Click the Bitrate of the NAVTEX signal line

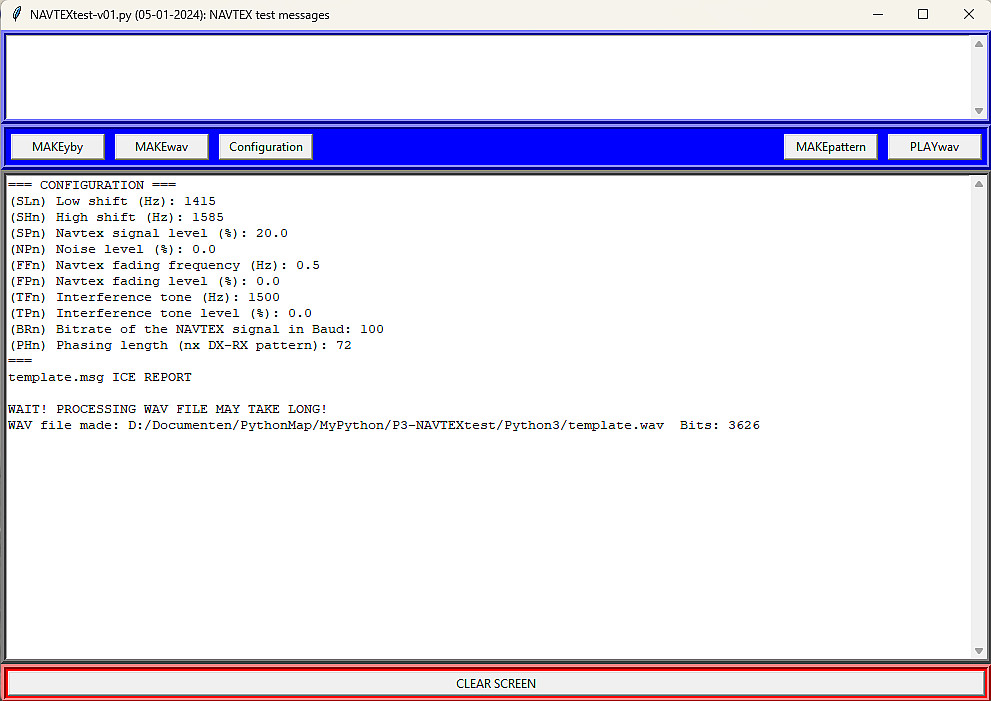196,329
